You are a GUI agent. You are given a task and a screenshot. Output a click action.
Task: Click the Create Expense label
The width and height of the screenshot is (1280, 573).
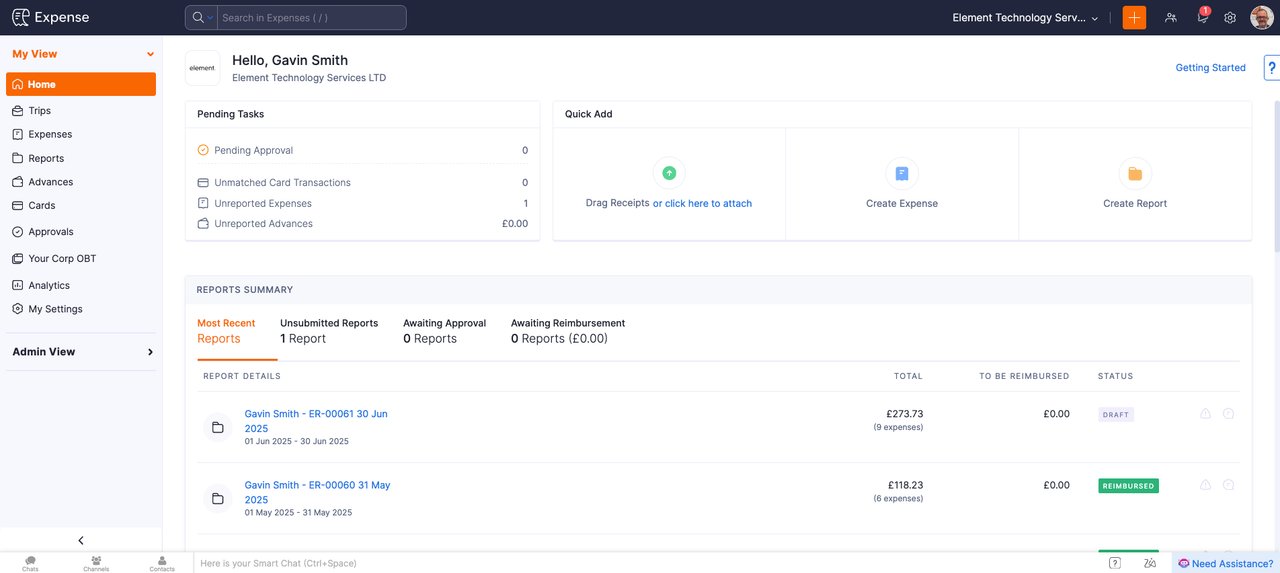902,203
